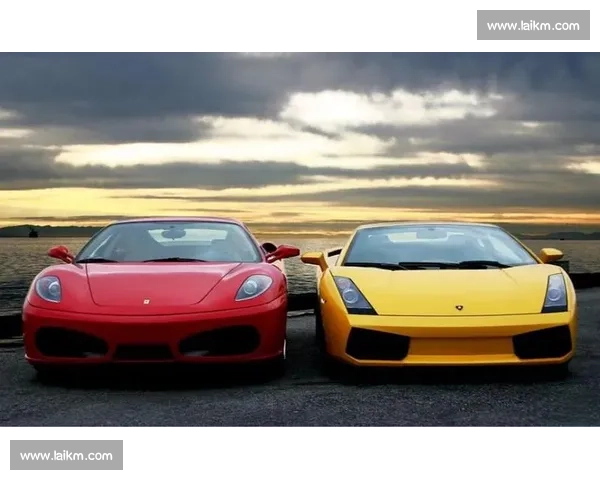Click the Ferrari badge on the red hood

146,300
